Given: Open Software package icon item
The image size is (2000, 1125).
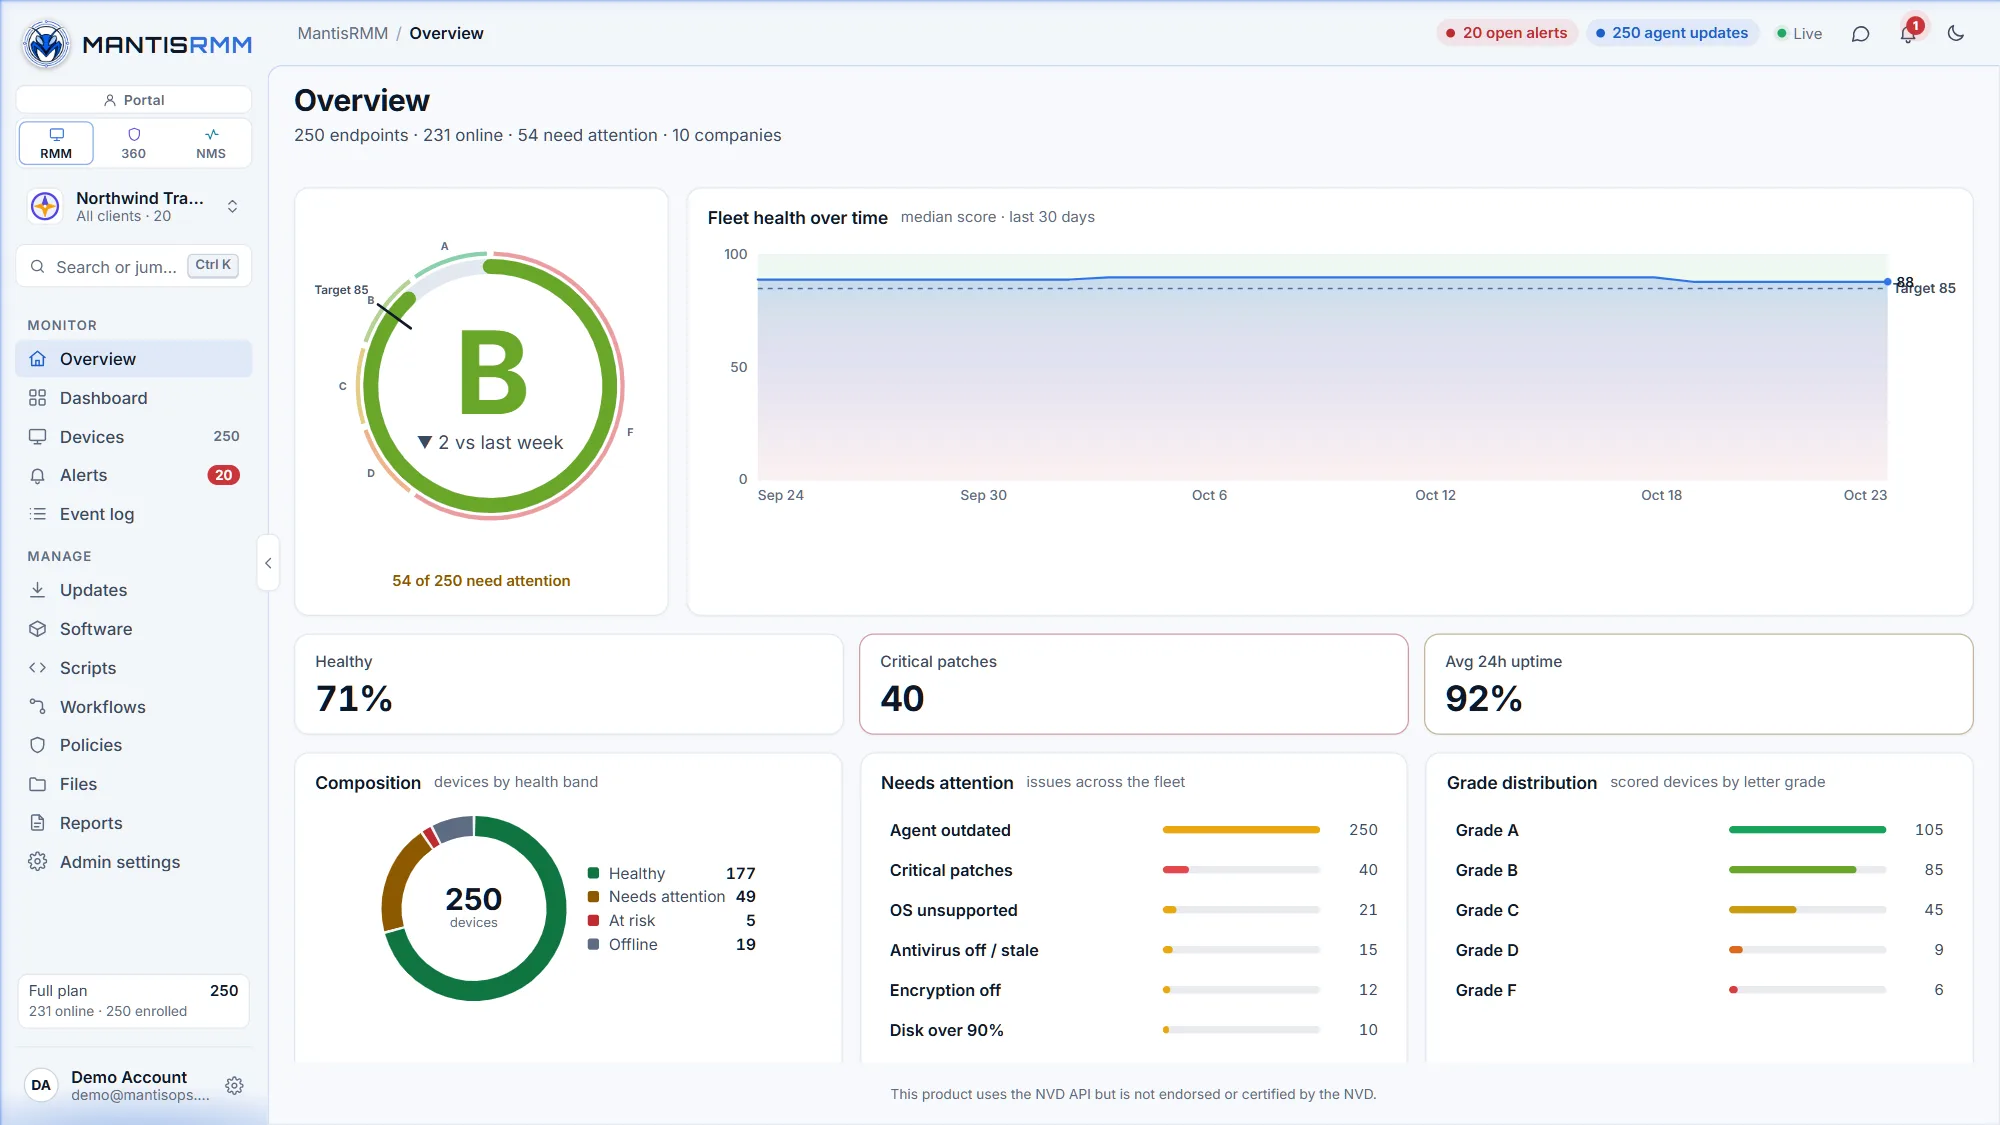Looking at the screenshot, I should click(x=134, y=629).
